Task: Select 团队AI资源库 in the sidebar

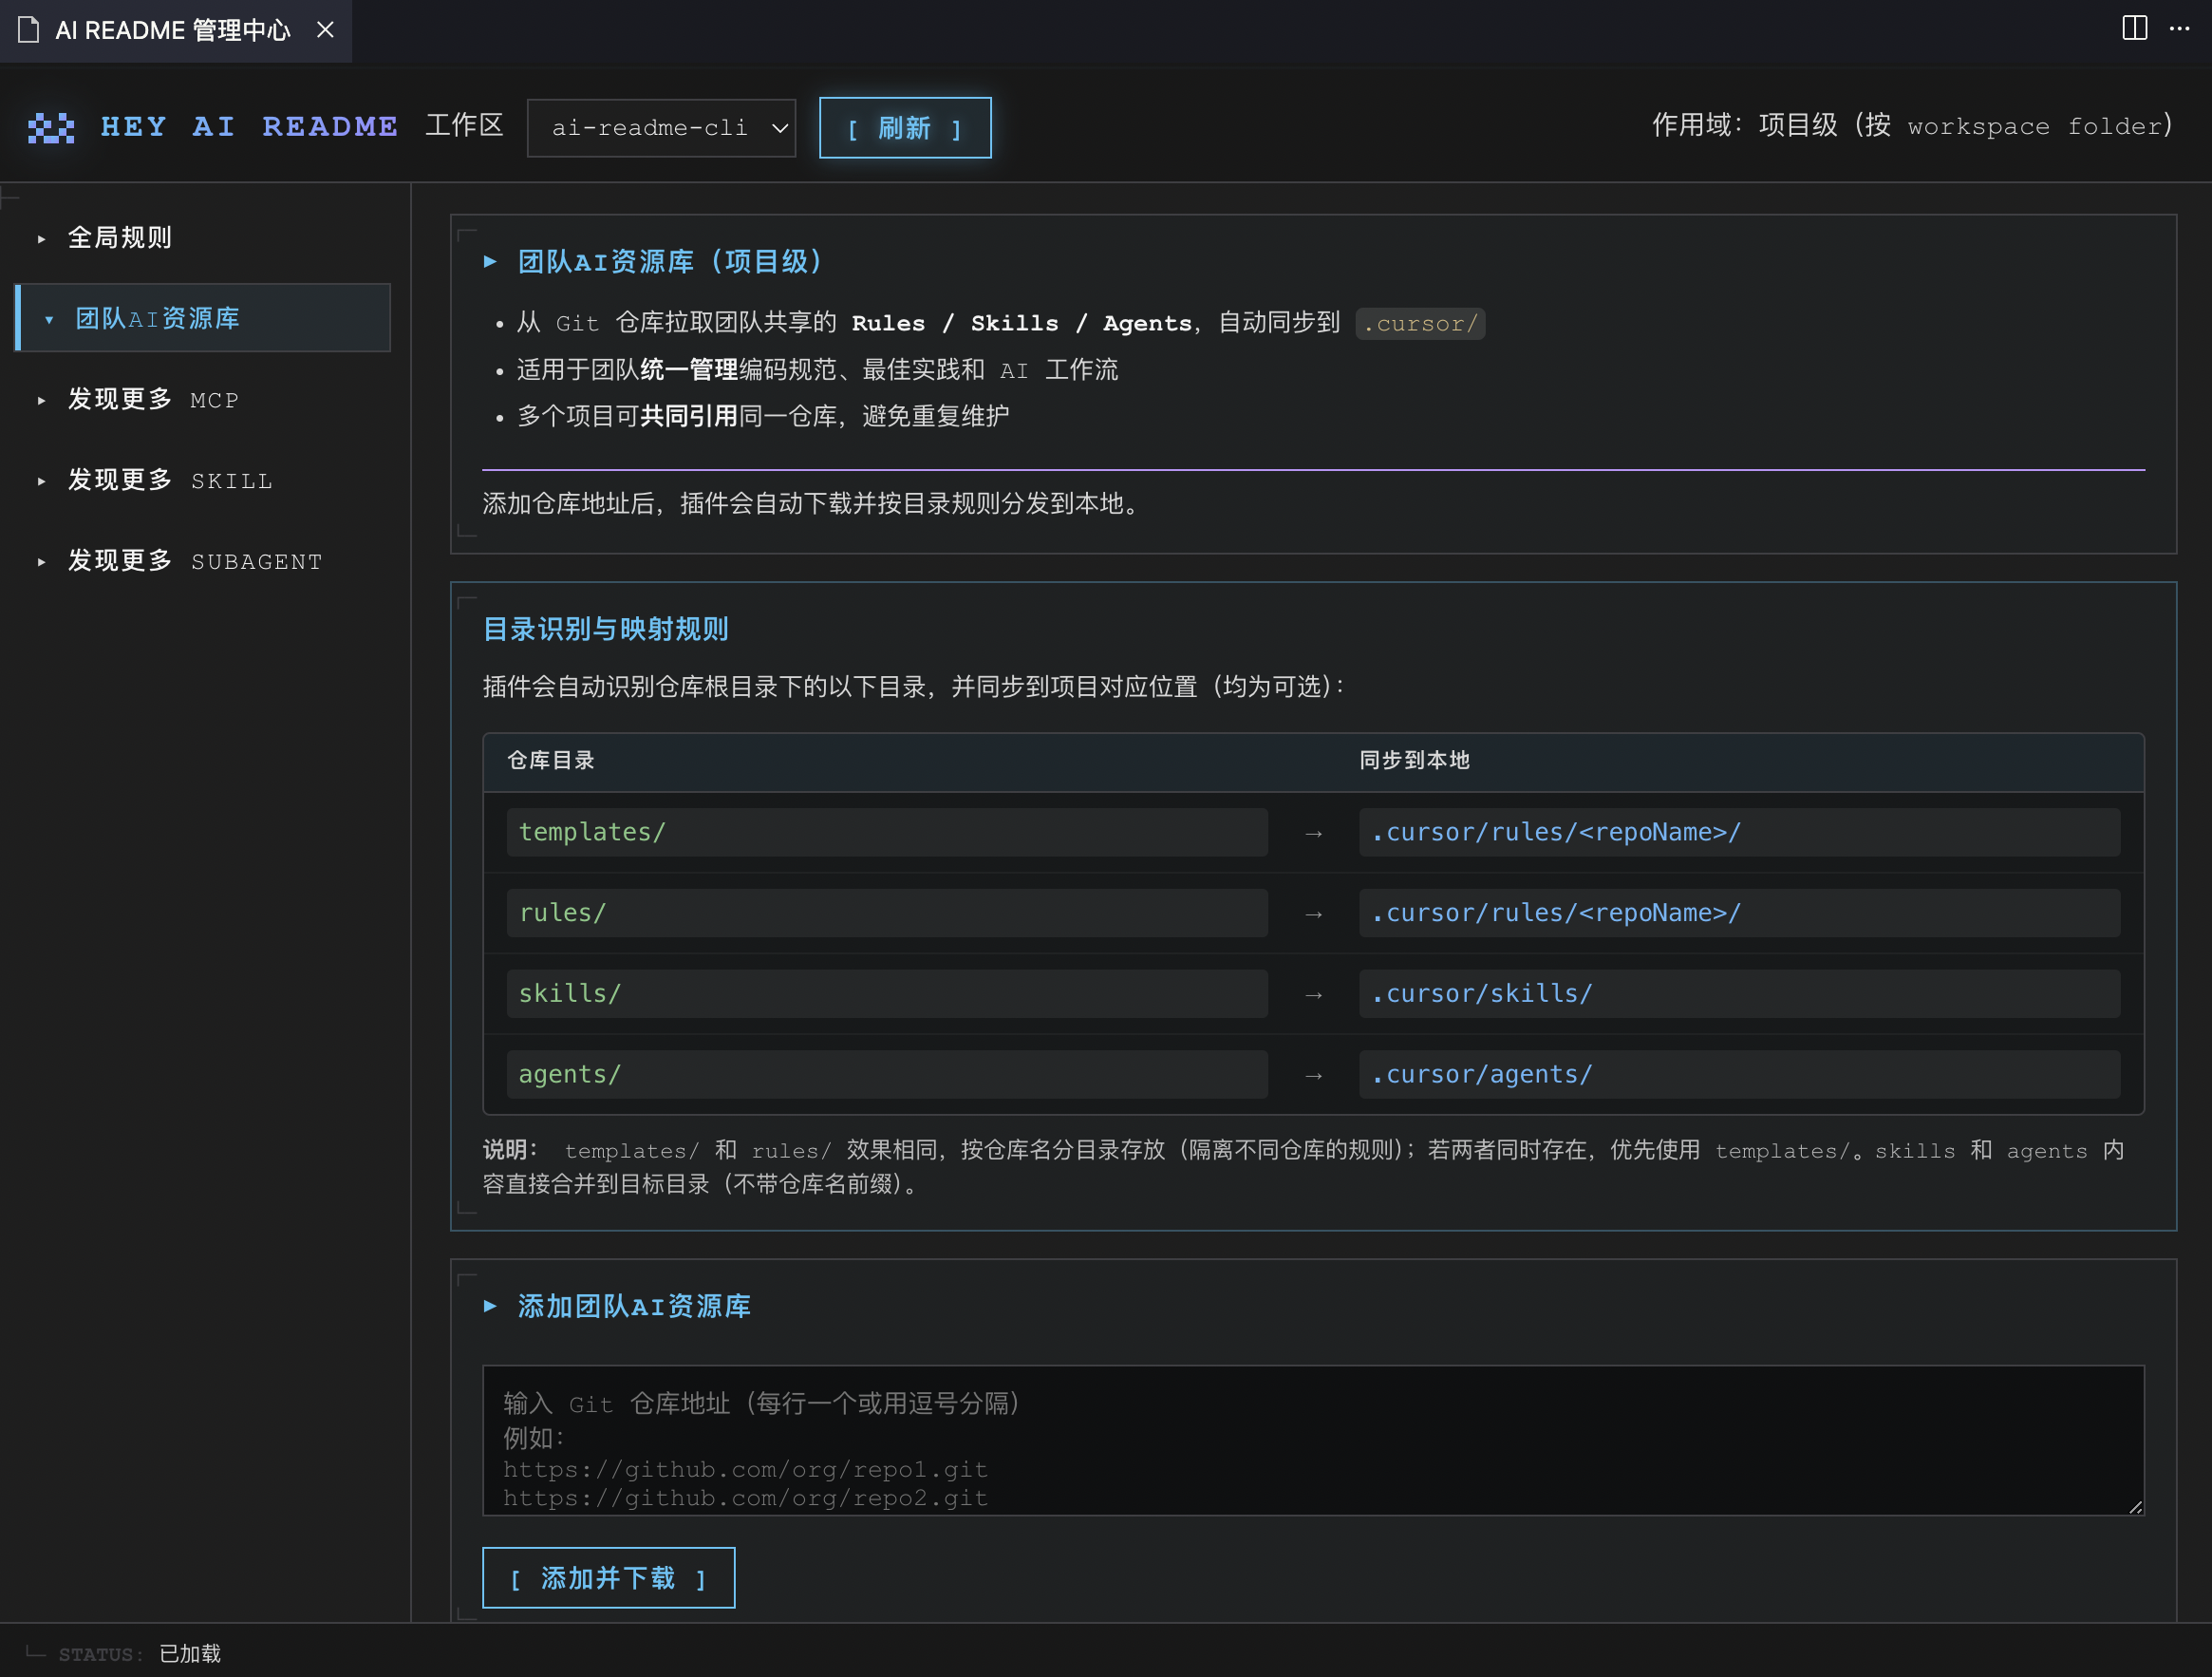Action: point(203,318)
